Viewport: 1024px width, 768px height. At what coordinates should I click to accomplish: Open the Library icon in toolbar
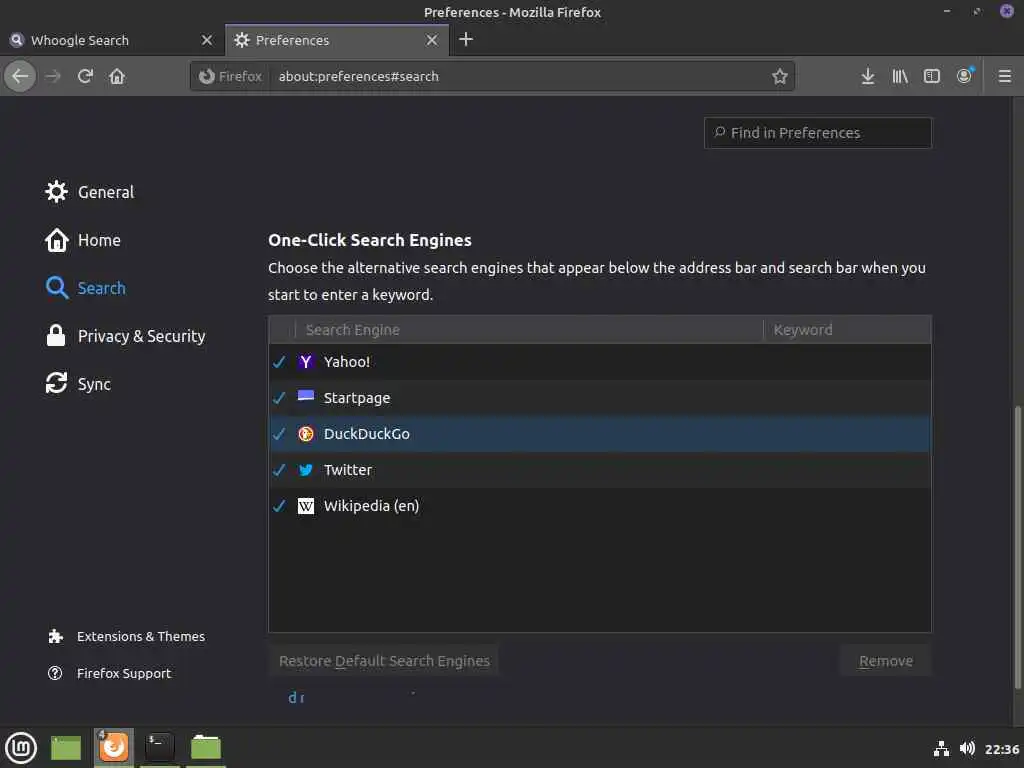[x=900, y=76]
